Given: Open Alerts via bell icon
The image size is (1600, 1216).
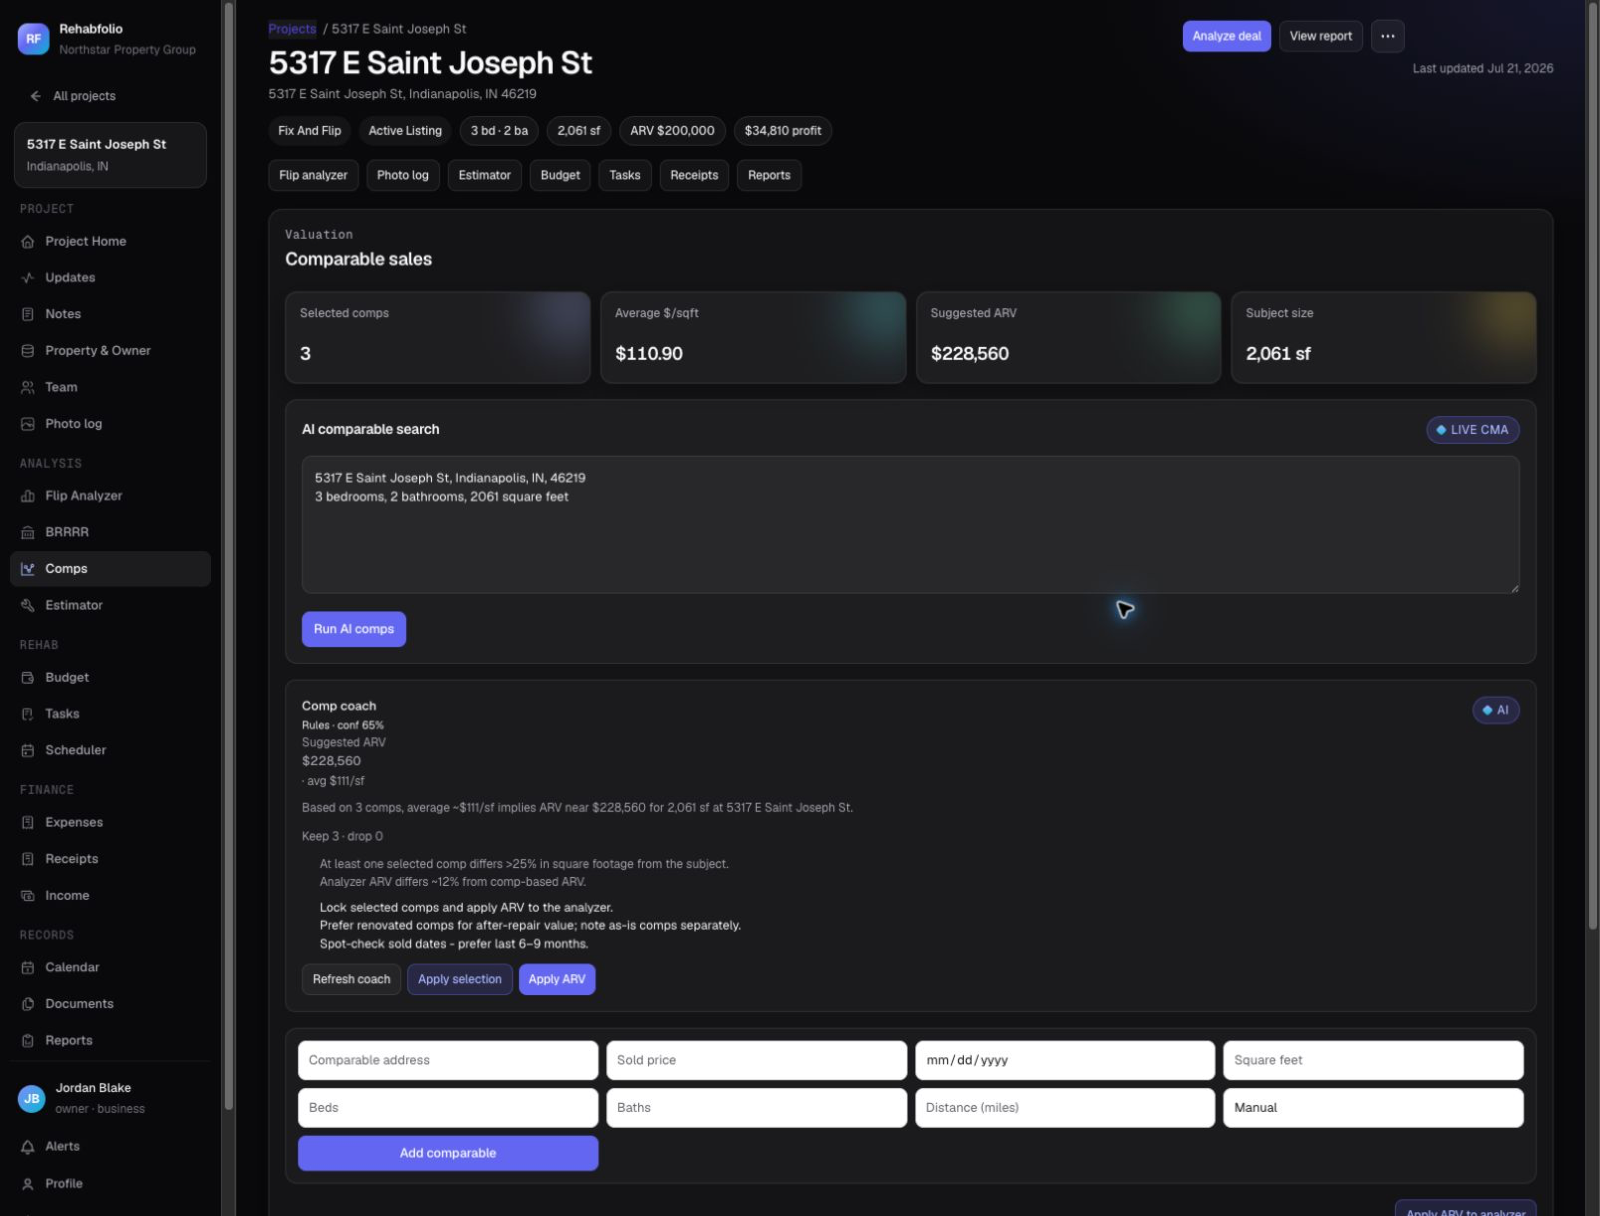Looking at the screenshot, I should coord(28,1147).
